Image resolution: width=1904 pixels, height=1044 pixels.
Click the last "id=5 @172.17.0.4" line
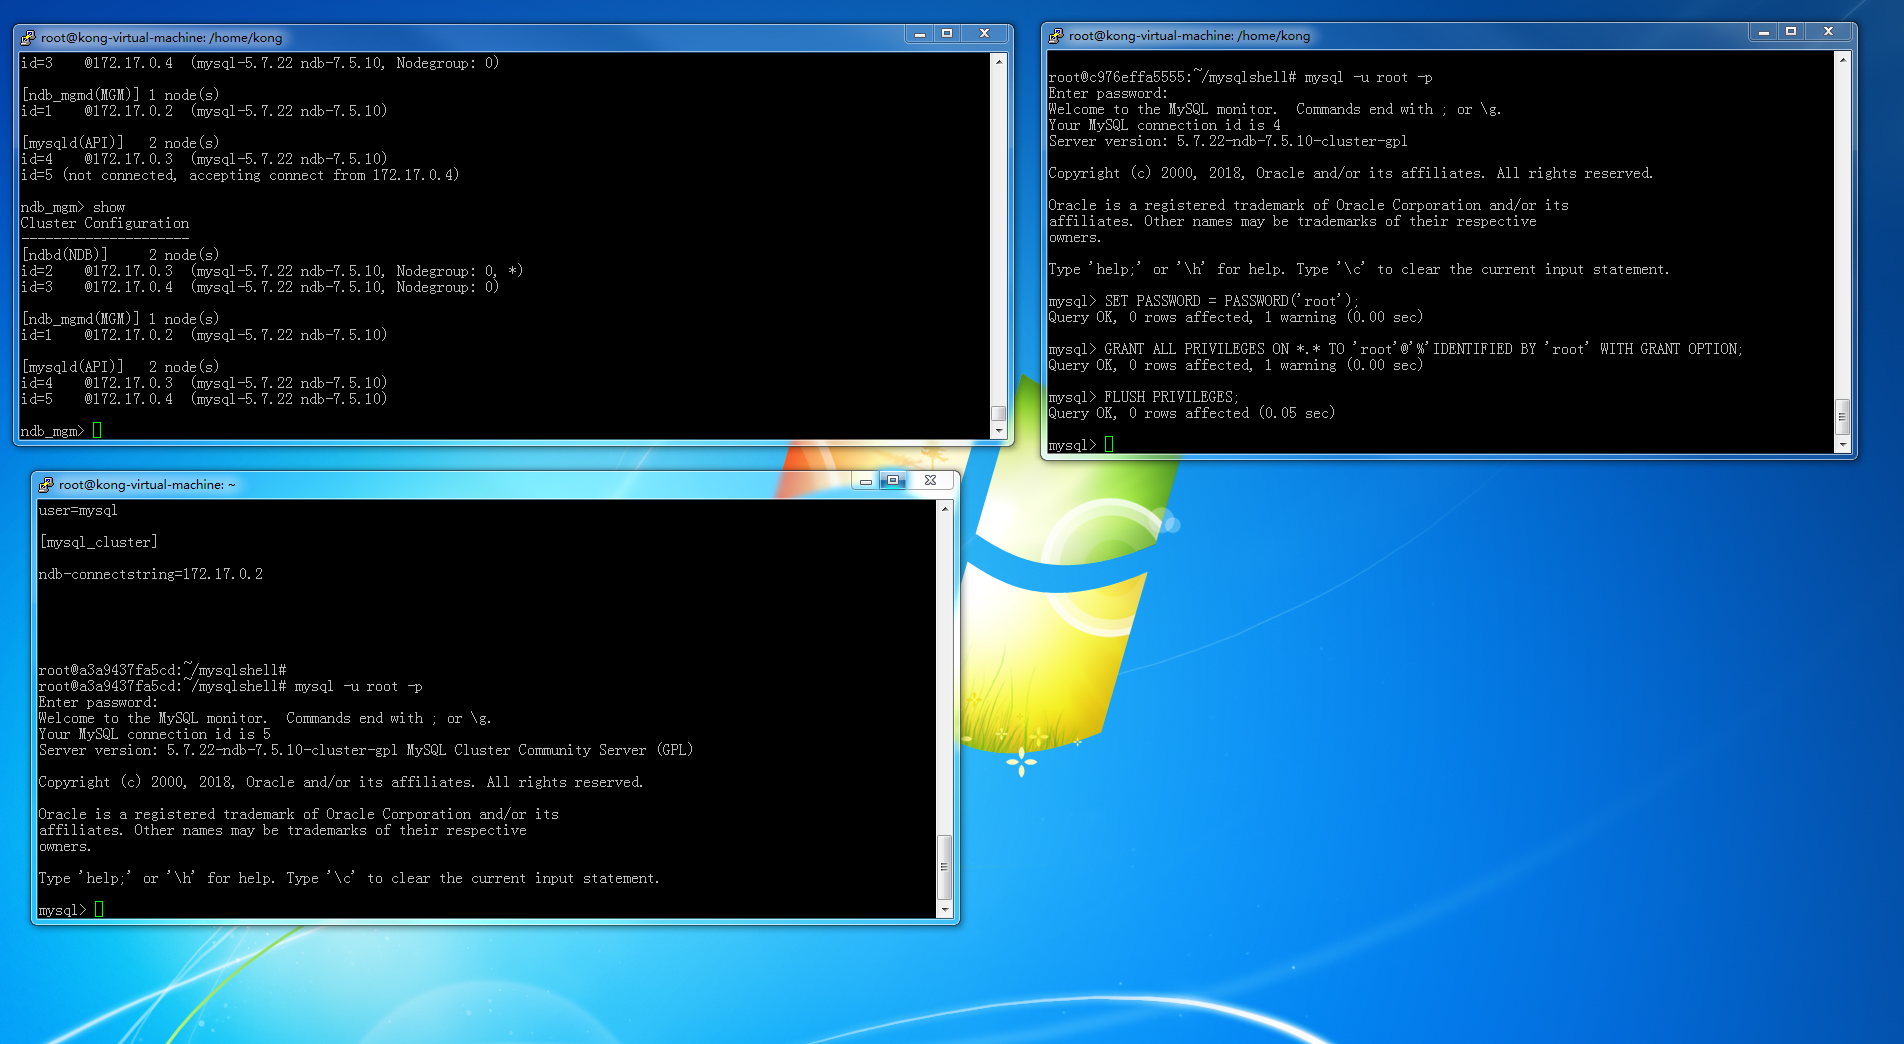pyautogui.click(x=204, y=399)
